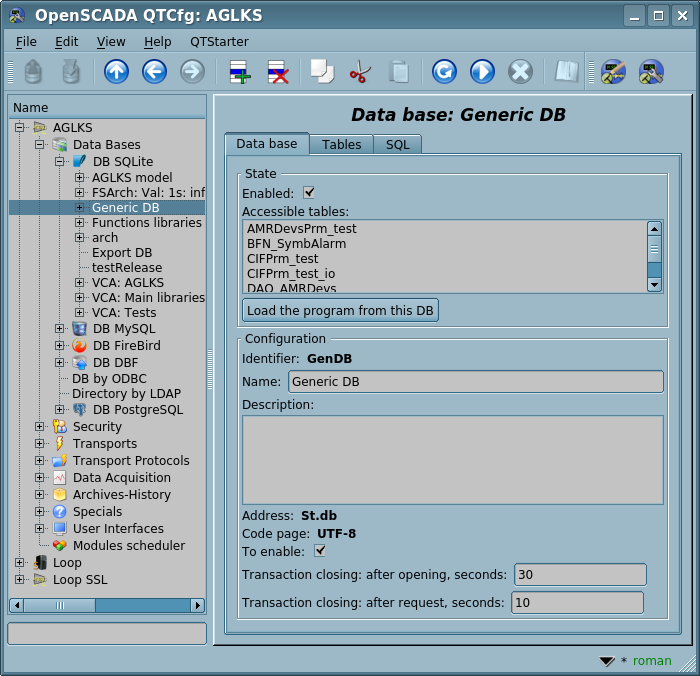Open the File menu
The width and height of the screenshot is (700, 676).
tap(26, 42)
